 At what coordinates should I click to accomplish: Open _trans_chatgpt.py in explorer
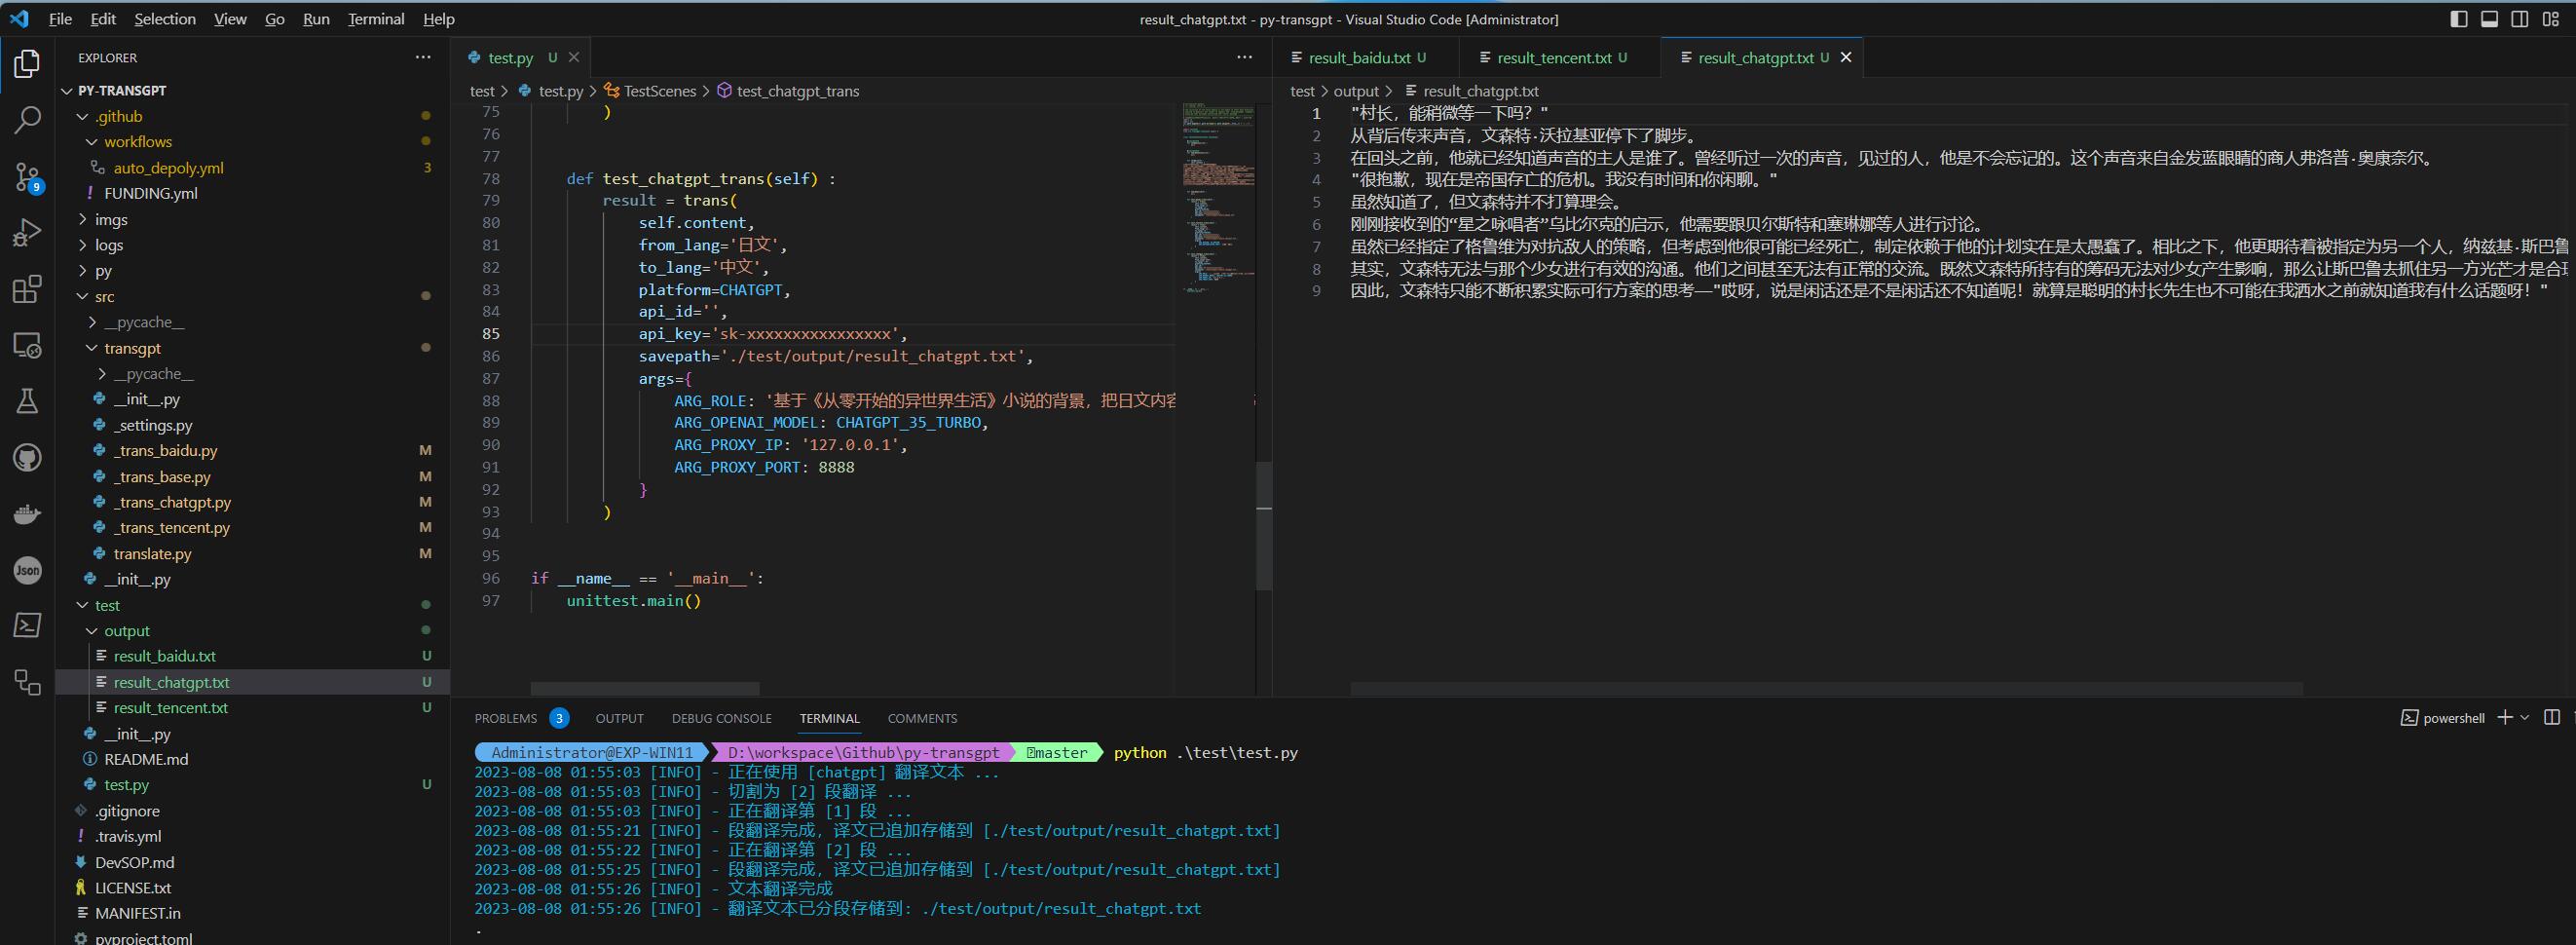pyautogui.click(x=172, y=502)
